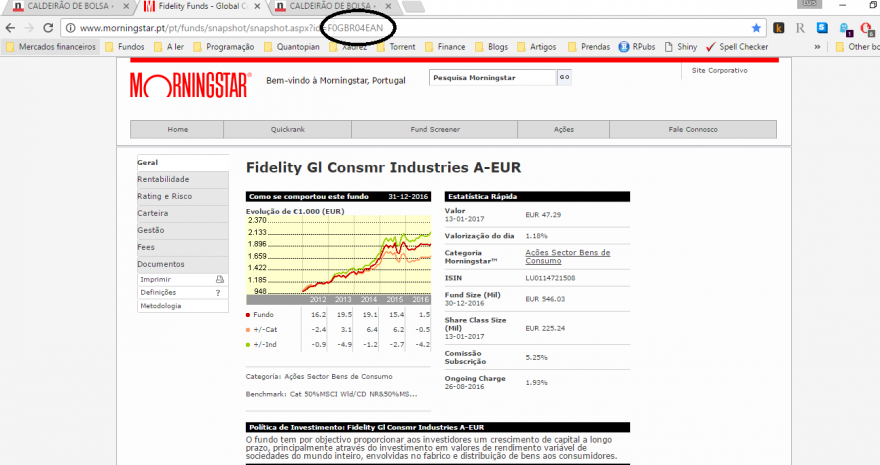Click the question mark help icon

pos(218,293)
